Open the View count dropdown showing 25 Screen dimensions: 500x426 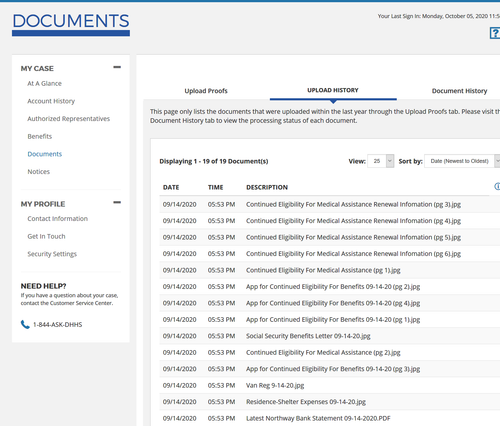click(381, 161)
